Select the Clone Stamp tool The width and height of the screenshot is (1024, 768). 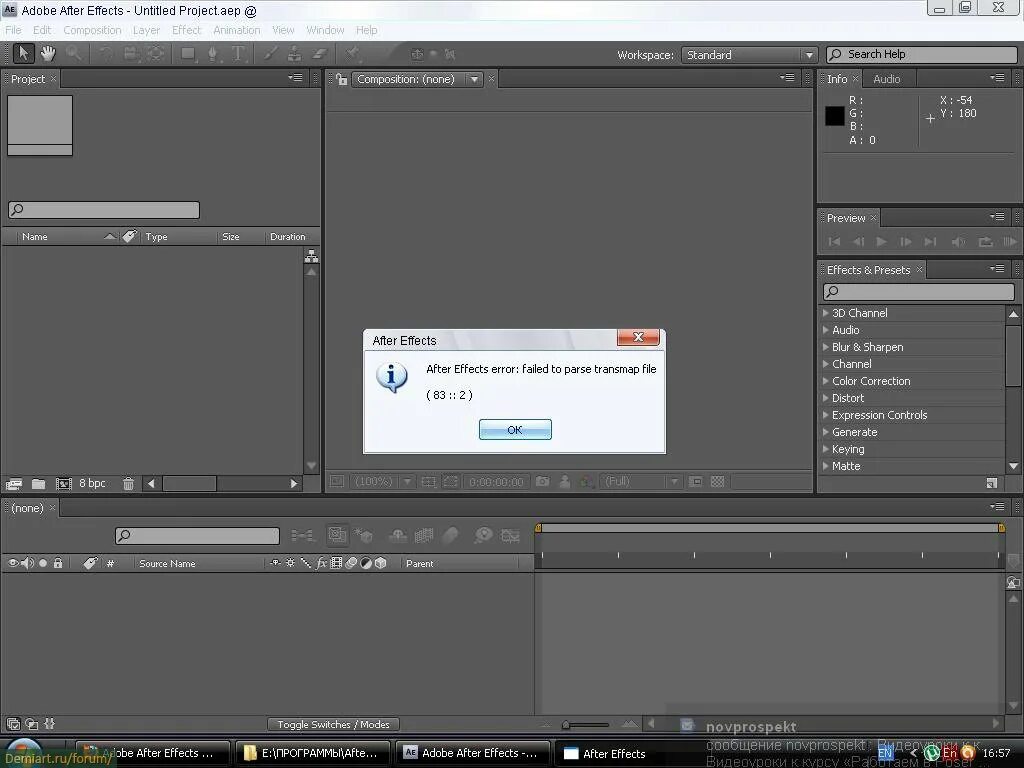[295, 54]
